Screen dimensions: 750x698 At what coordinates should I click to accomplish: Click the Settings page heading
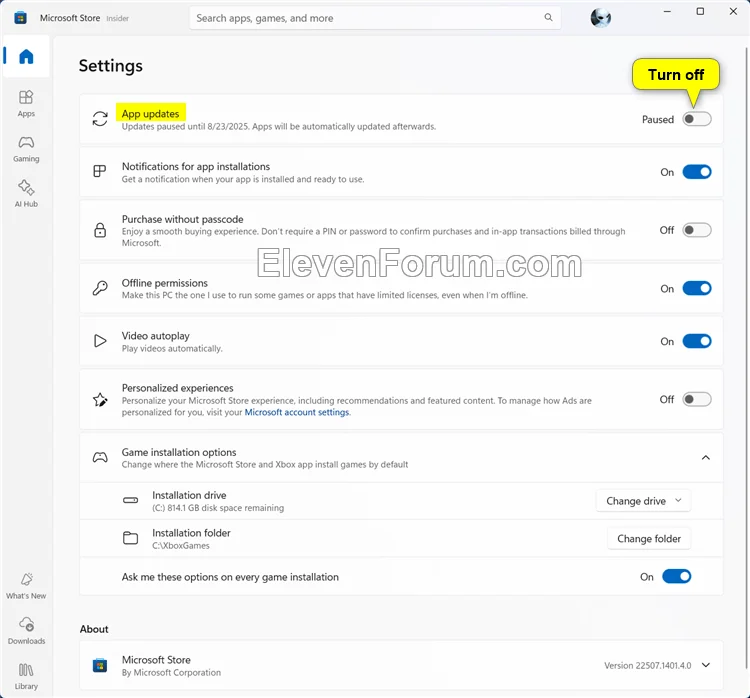[x=110, y=66]
